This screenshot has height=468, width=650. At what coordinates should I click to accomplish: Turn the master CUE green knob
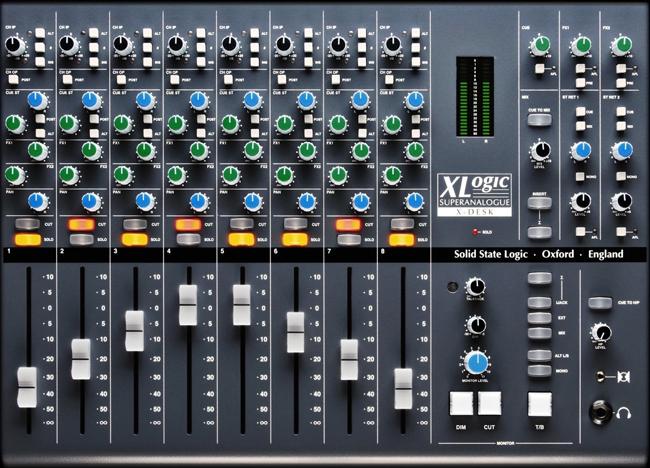[x=539, y=45]
